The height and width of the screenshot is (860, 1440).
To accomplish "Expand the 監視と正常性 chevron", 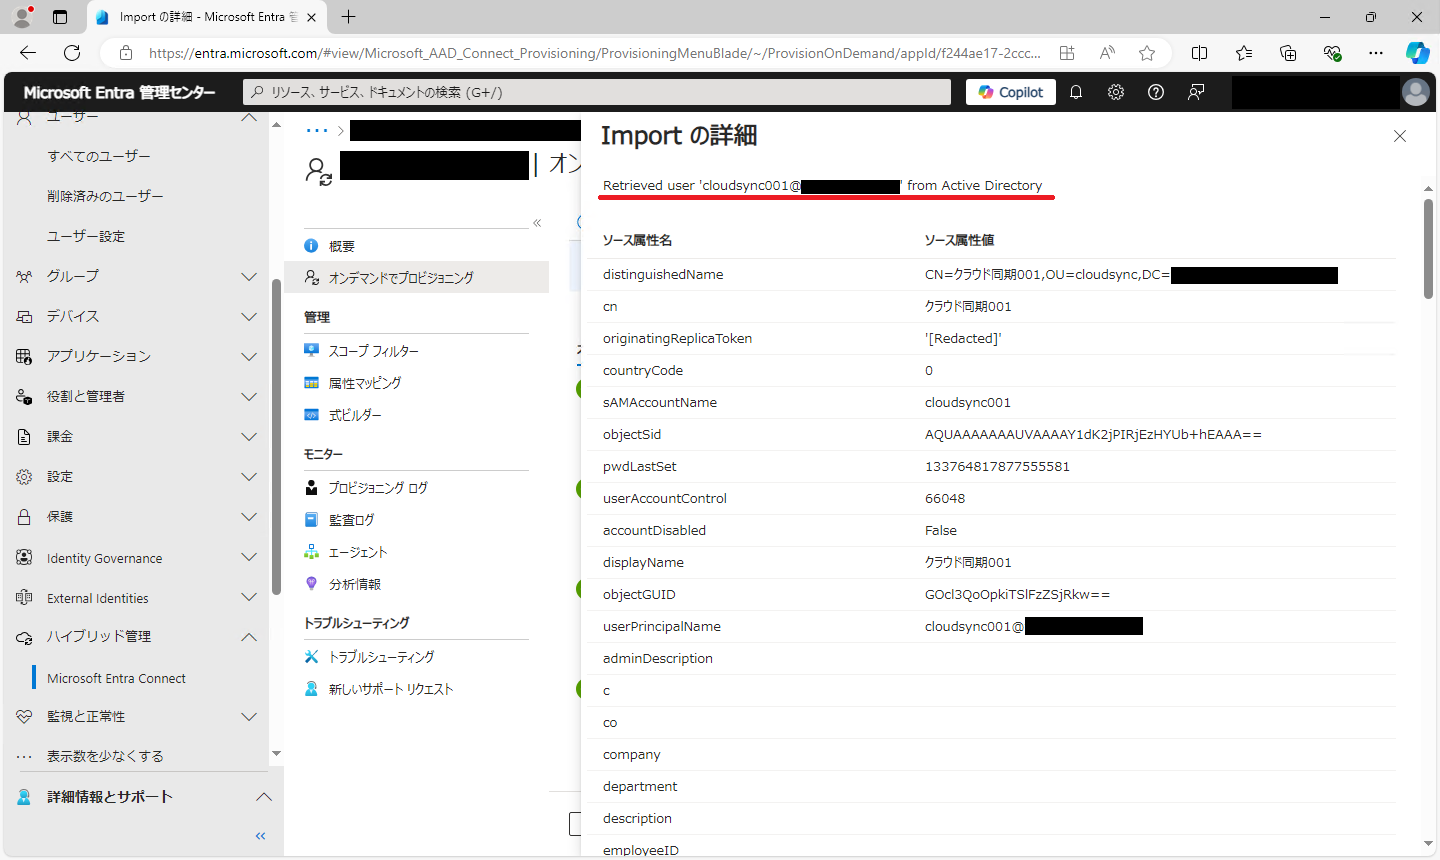I will [249, 717].
